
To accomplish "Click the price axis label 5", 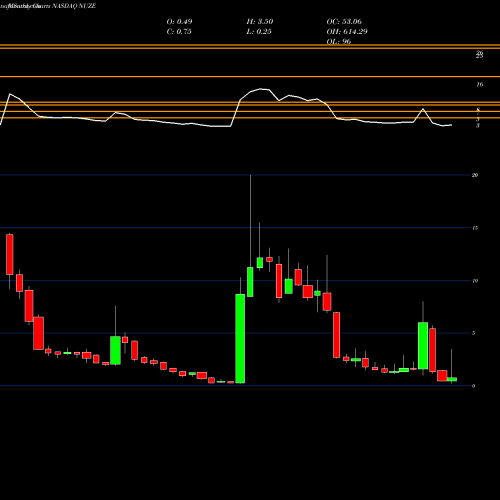I will 473,333.
